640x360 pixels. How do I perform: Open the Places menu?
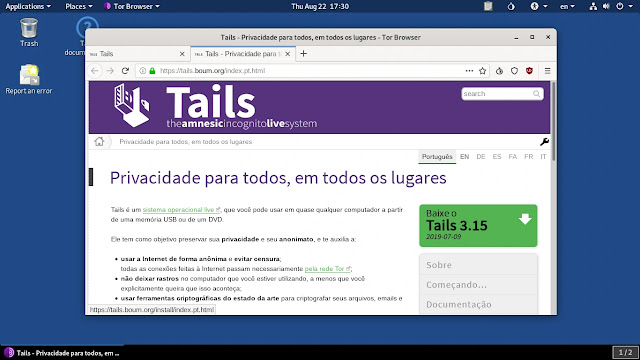tap(79, 6)
